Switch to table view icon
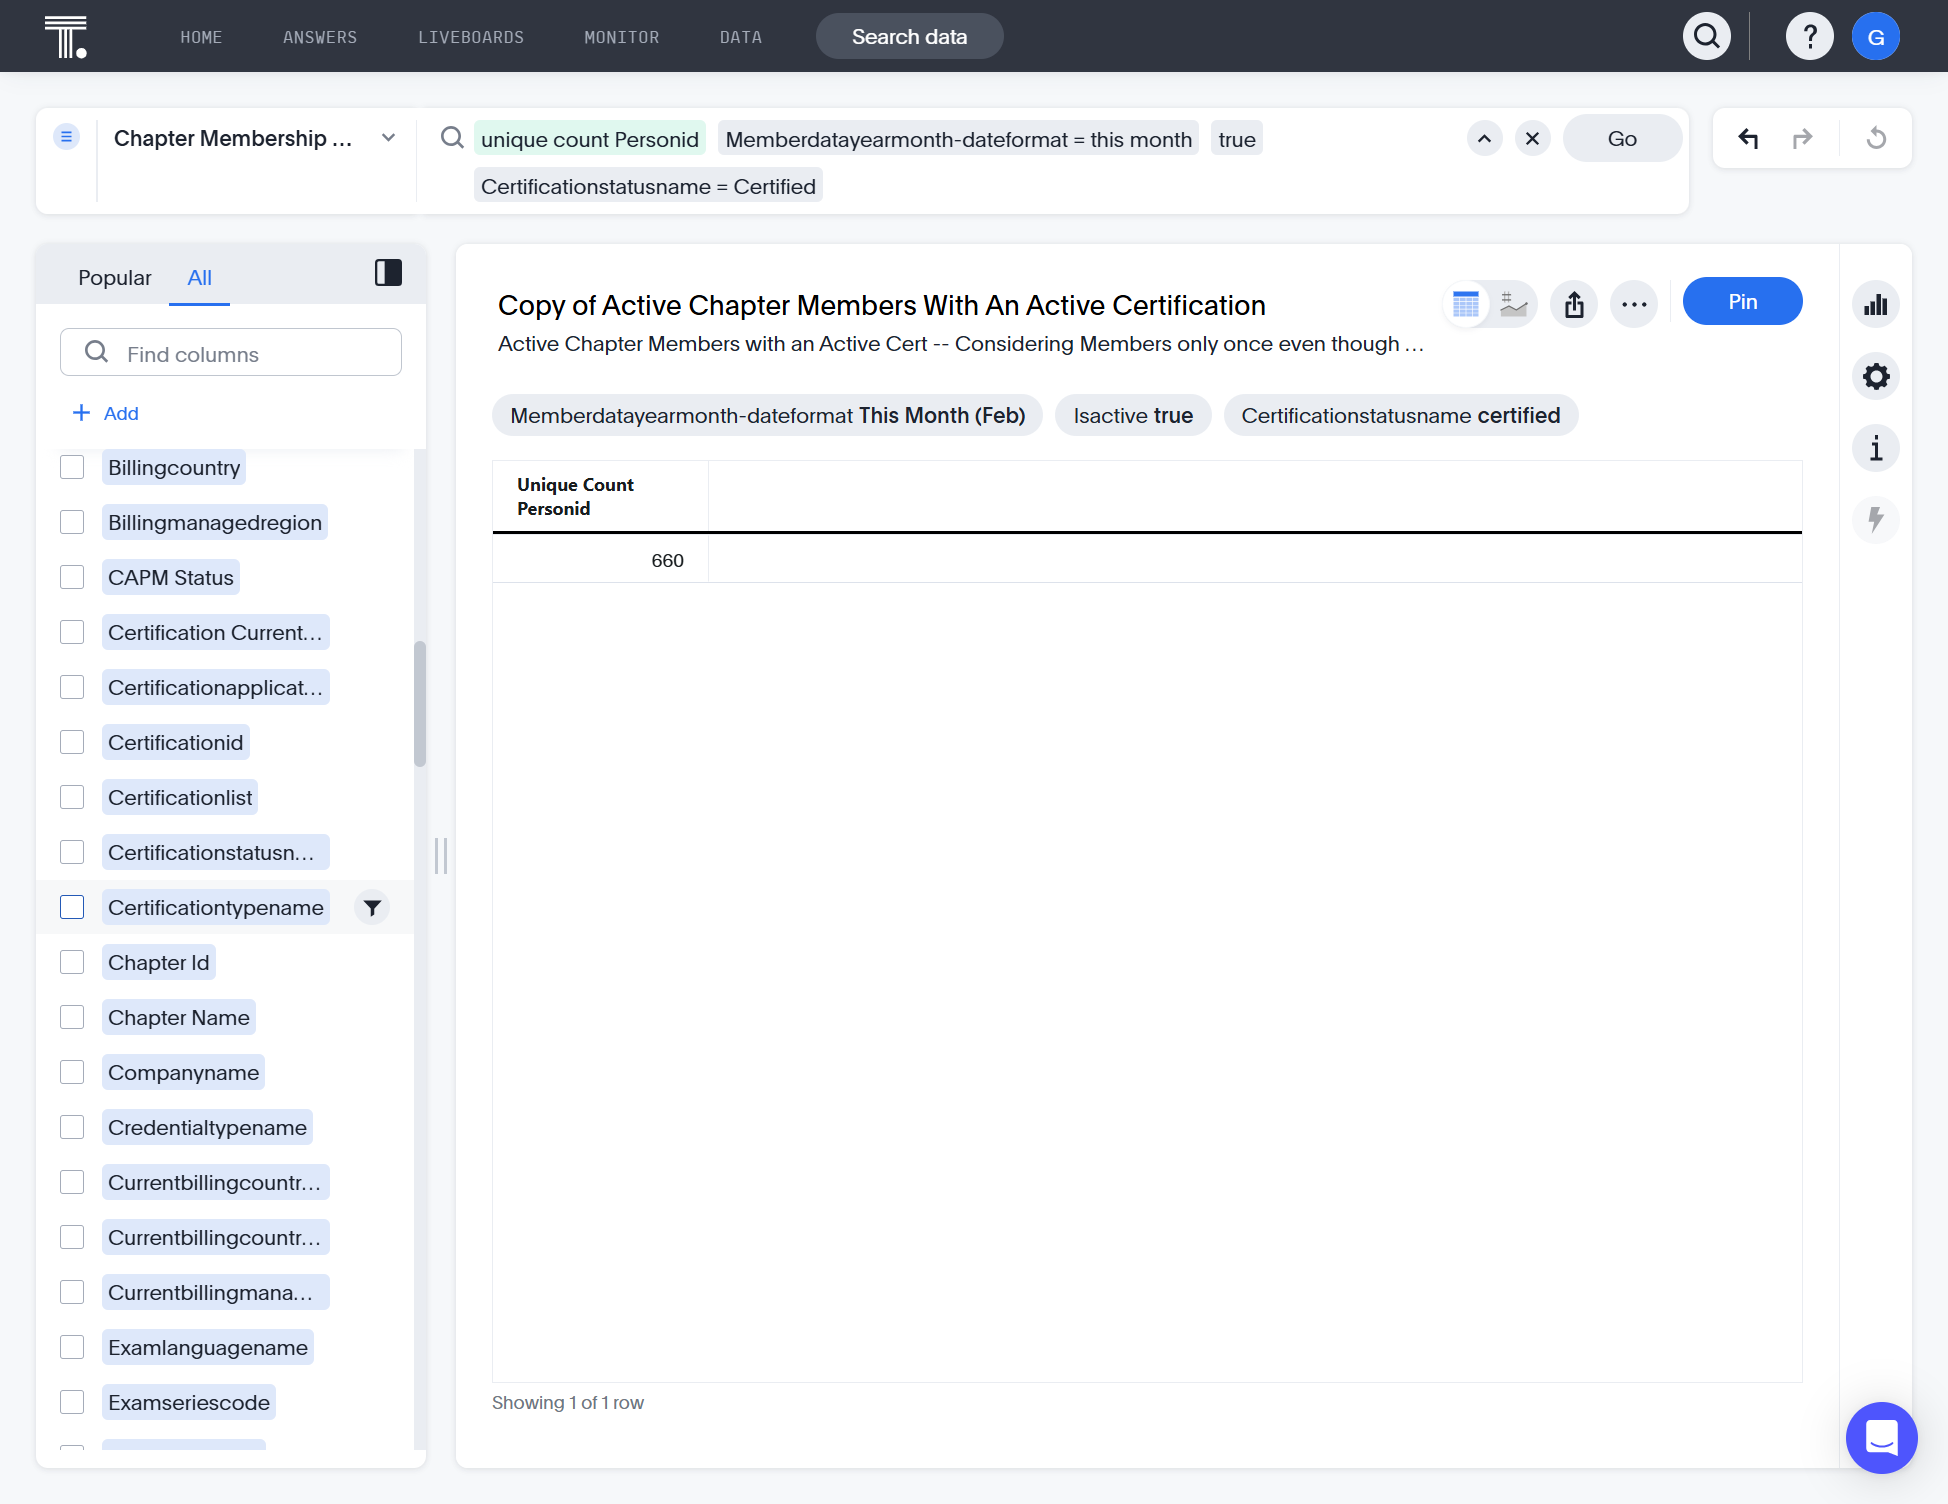Screen dimensions: 1948x1504 (1466, 304)
